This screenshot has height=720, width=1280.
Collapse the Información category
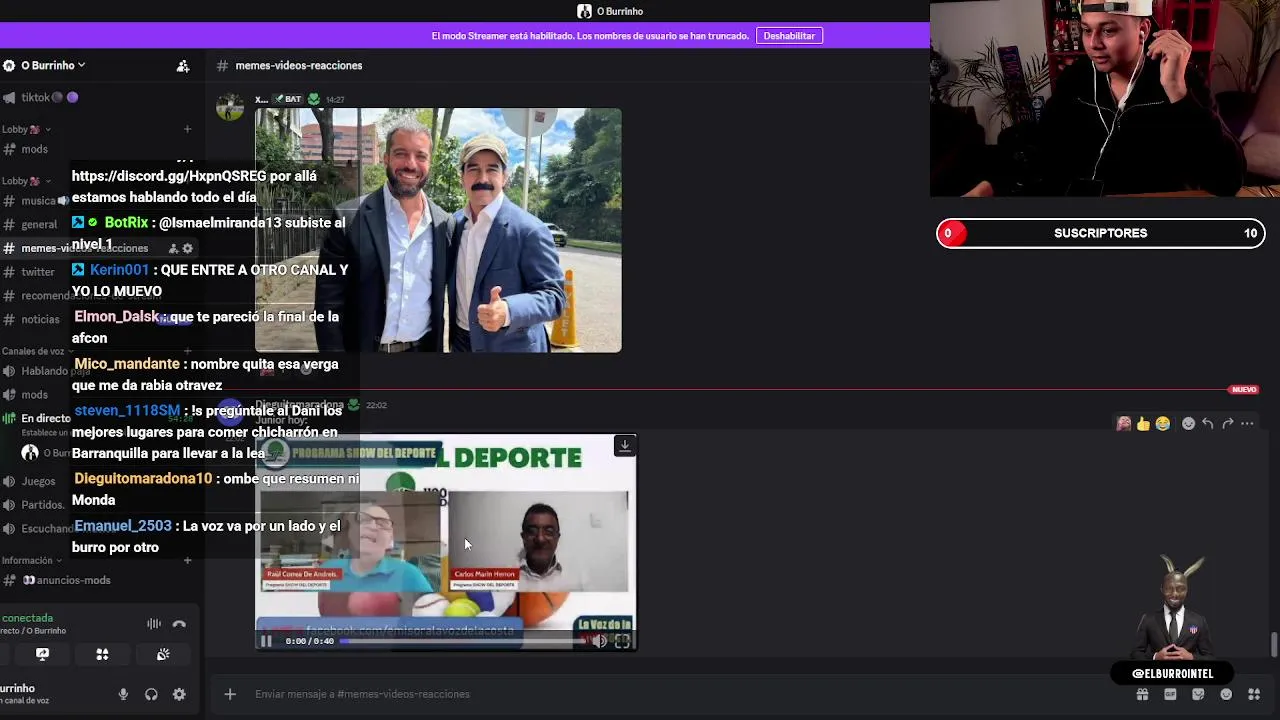pyautogui.click(x=31, y=560)
